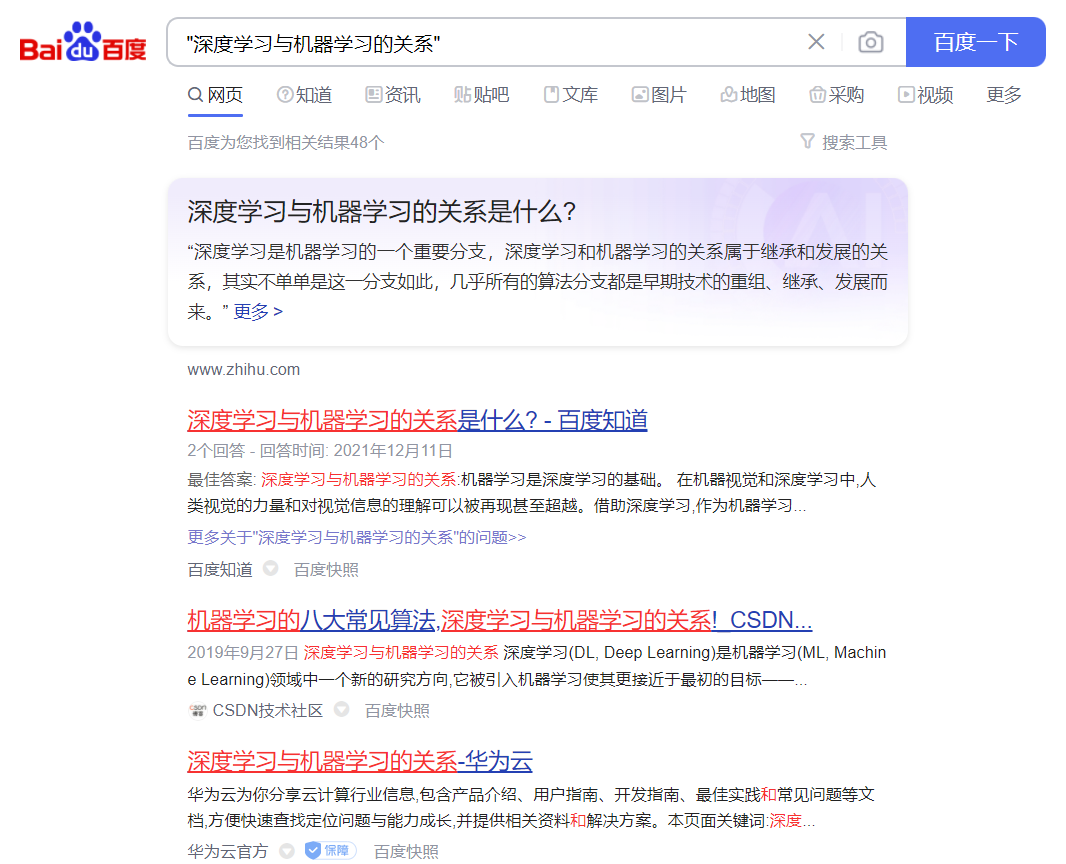Click the 贴 icon beside 贴吧

point(462,94)
